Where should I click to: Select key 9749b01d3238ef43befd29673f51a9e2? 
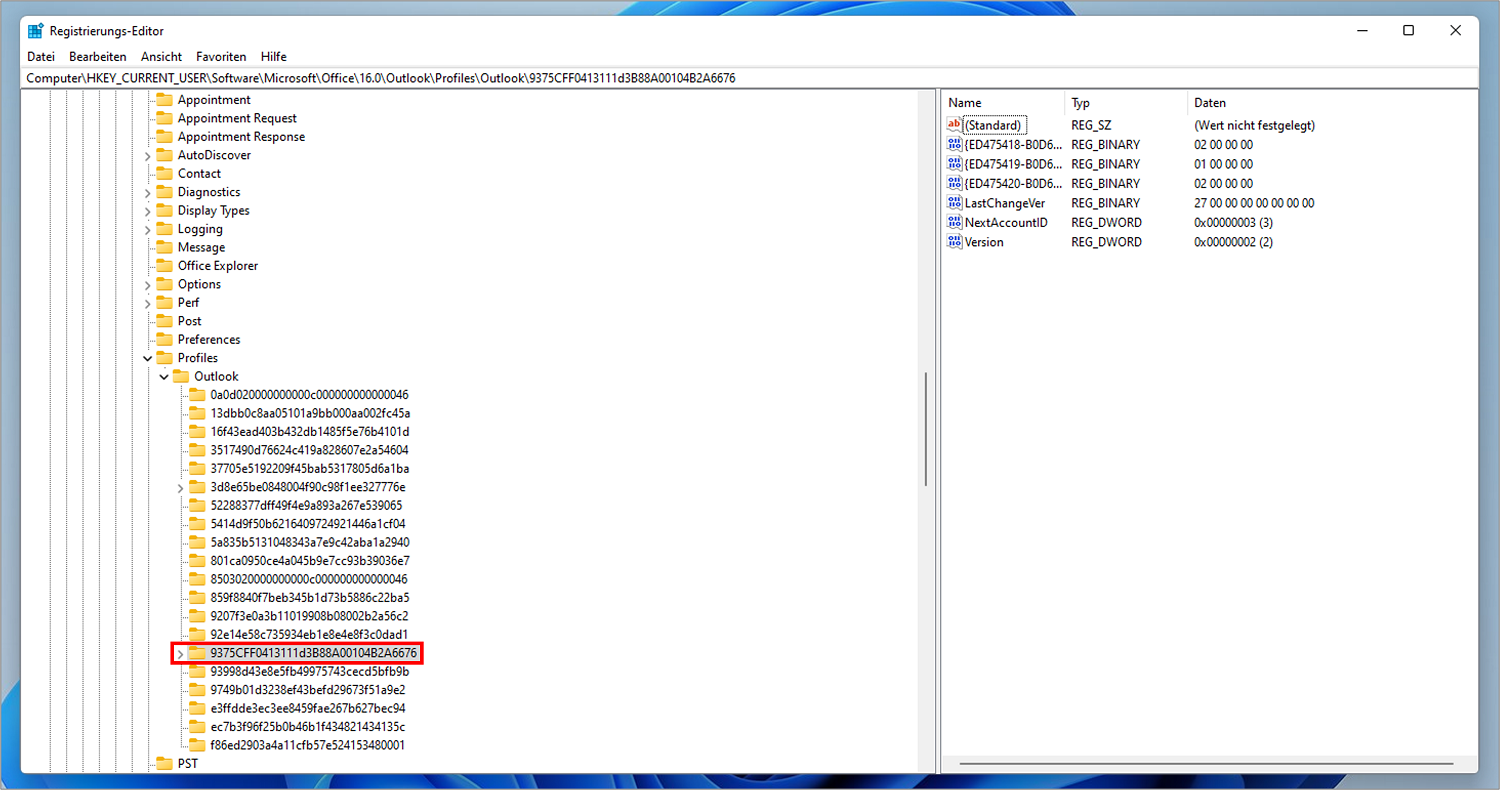[308, 690]
